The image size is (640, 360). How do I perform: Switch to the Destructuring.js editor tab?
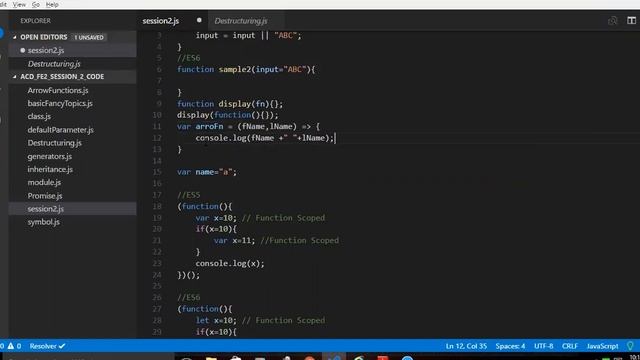coord(241,21)
